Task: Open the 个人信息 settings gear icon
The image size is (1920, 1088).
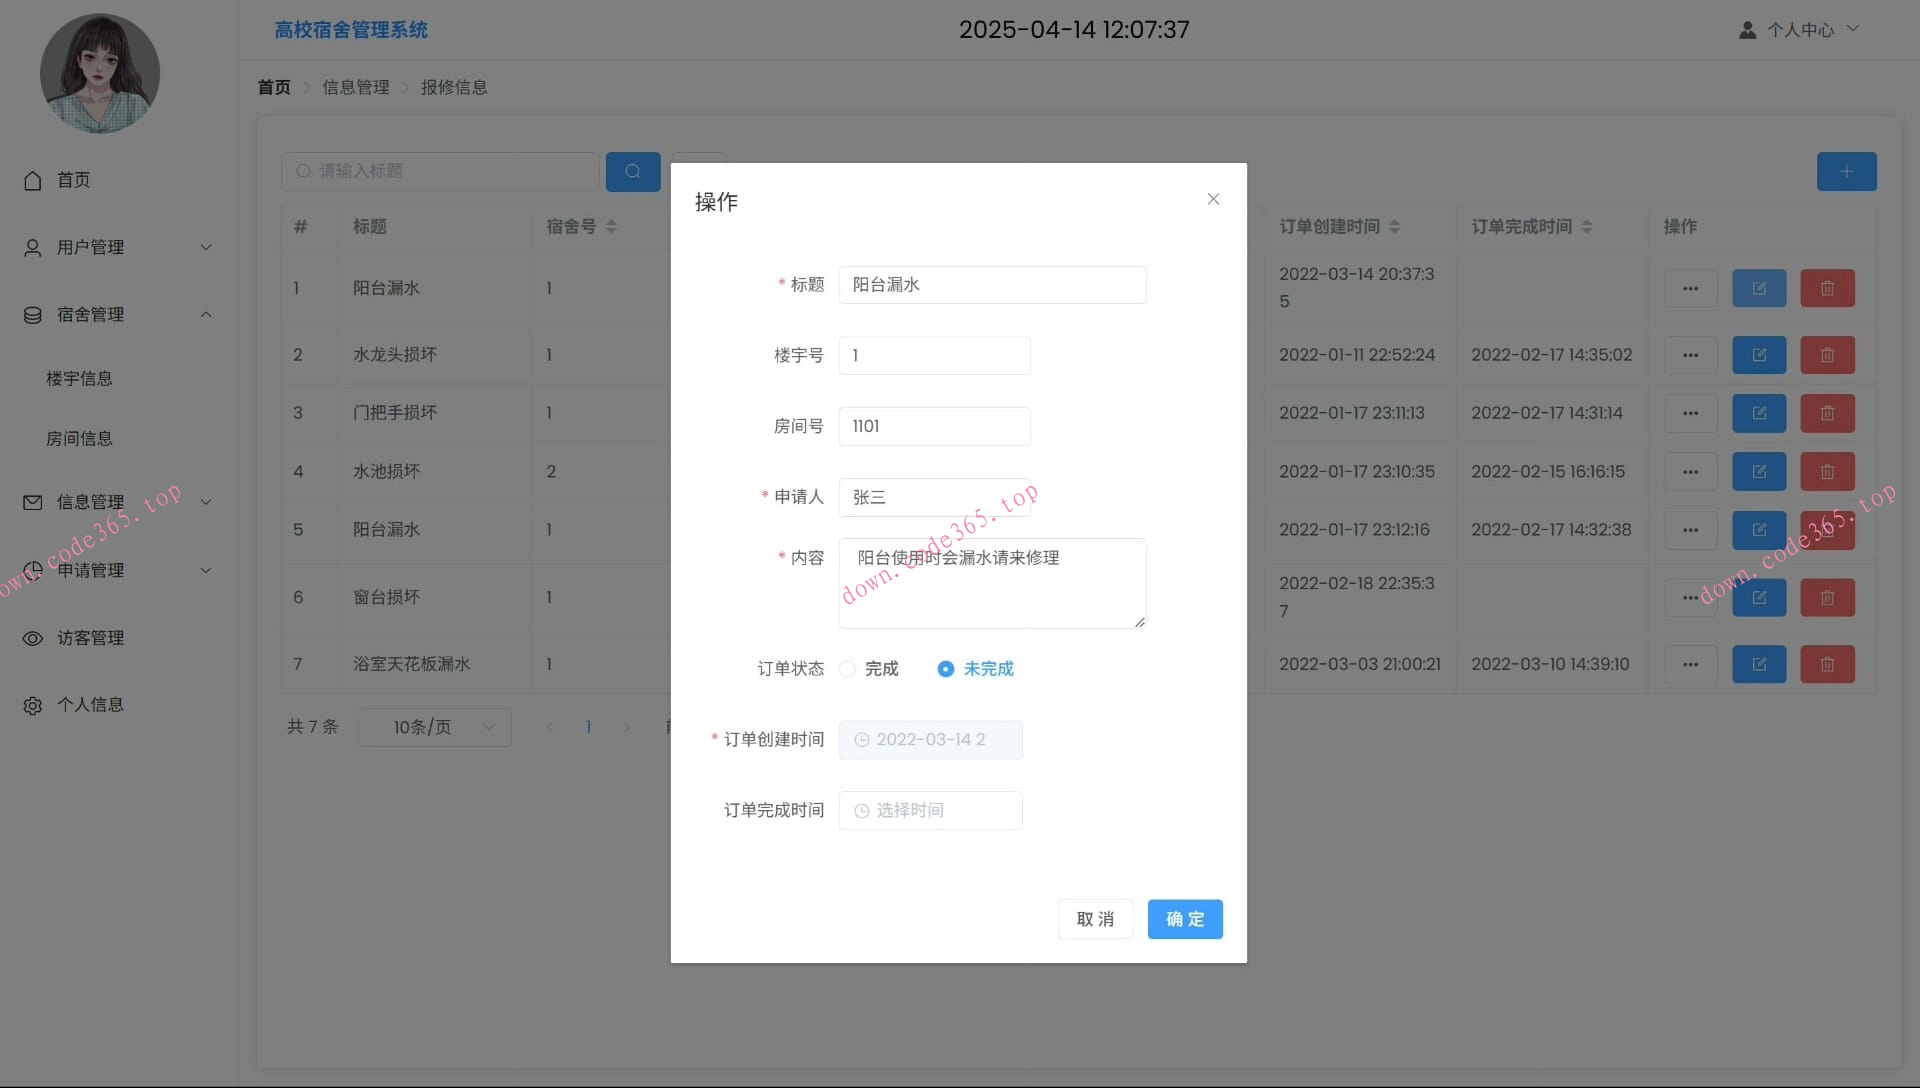Action: [x=31, y=705]
